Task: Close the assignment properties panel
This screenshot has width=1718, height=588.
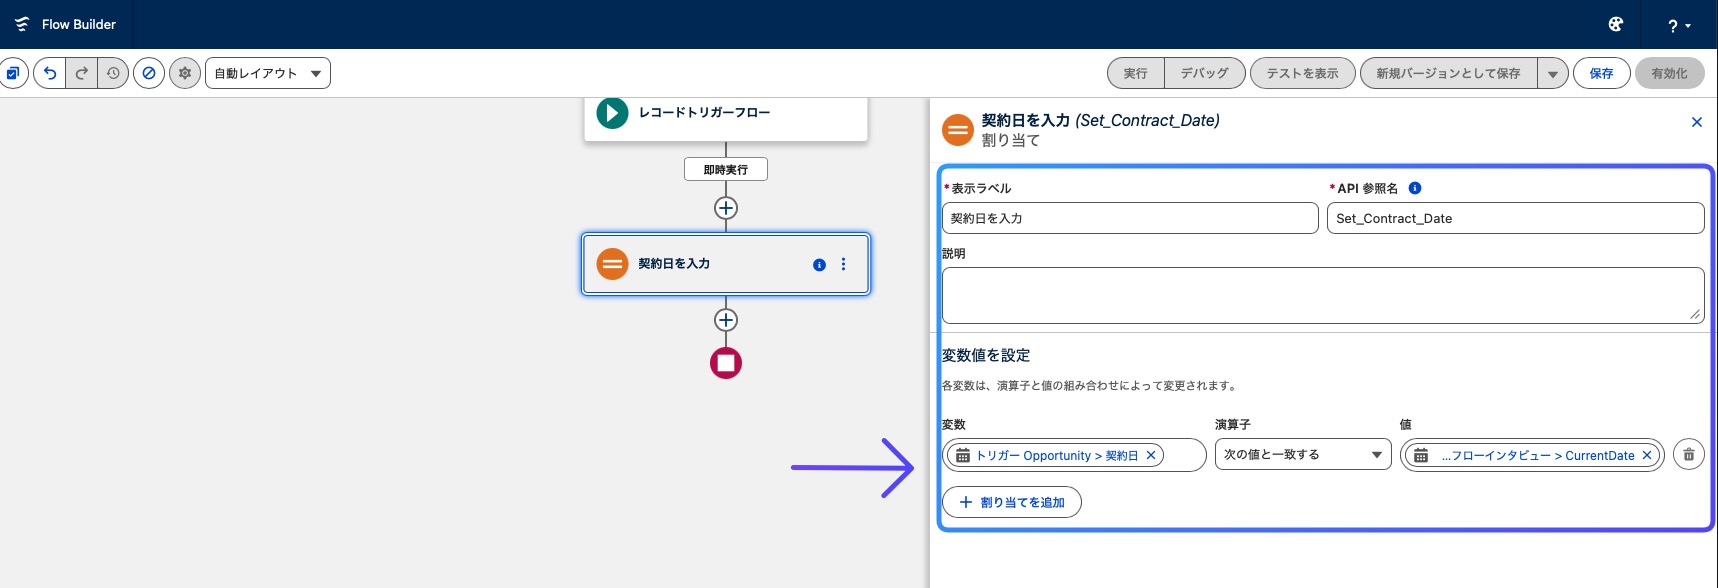Action: 1696,122
